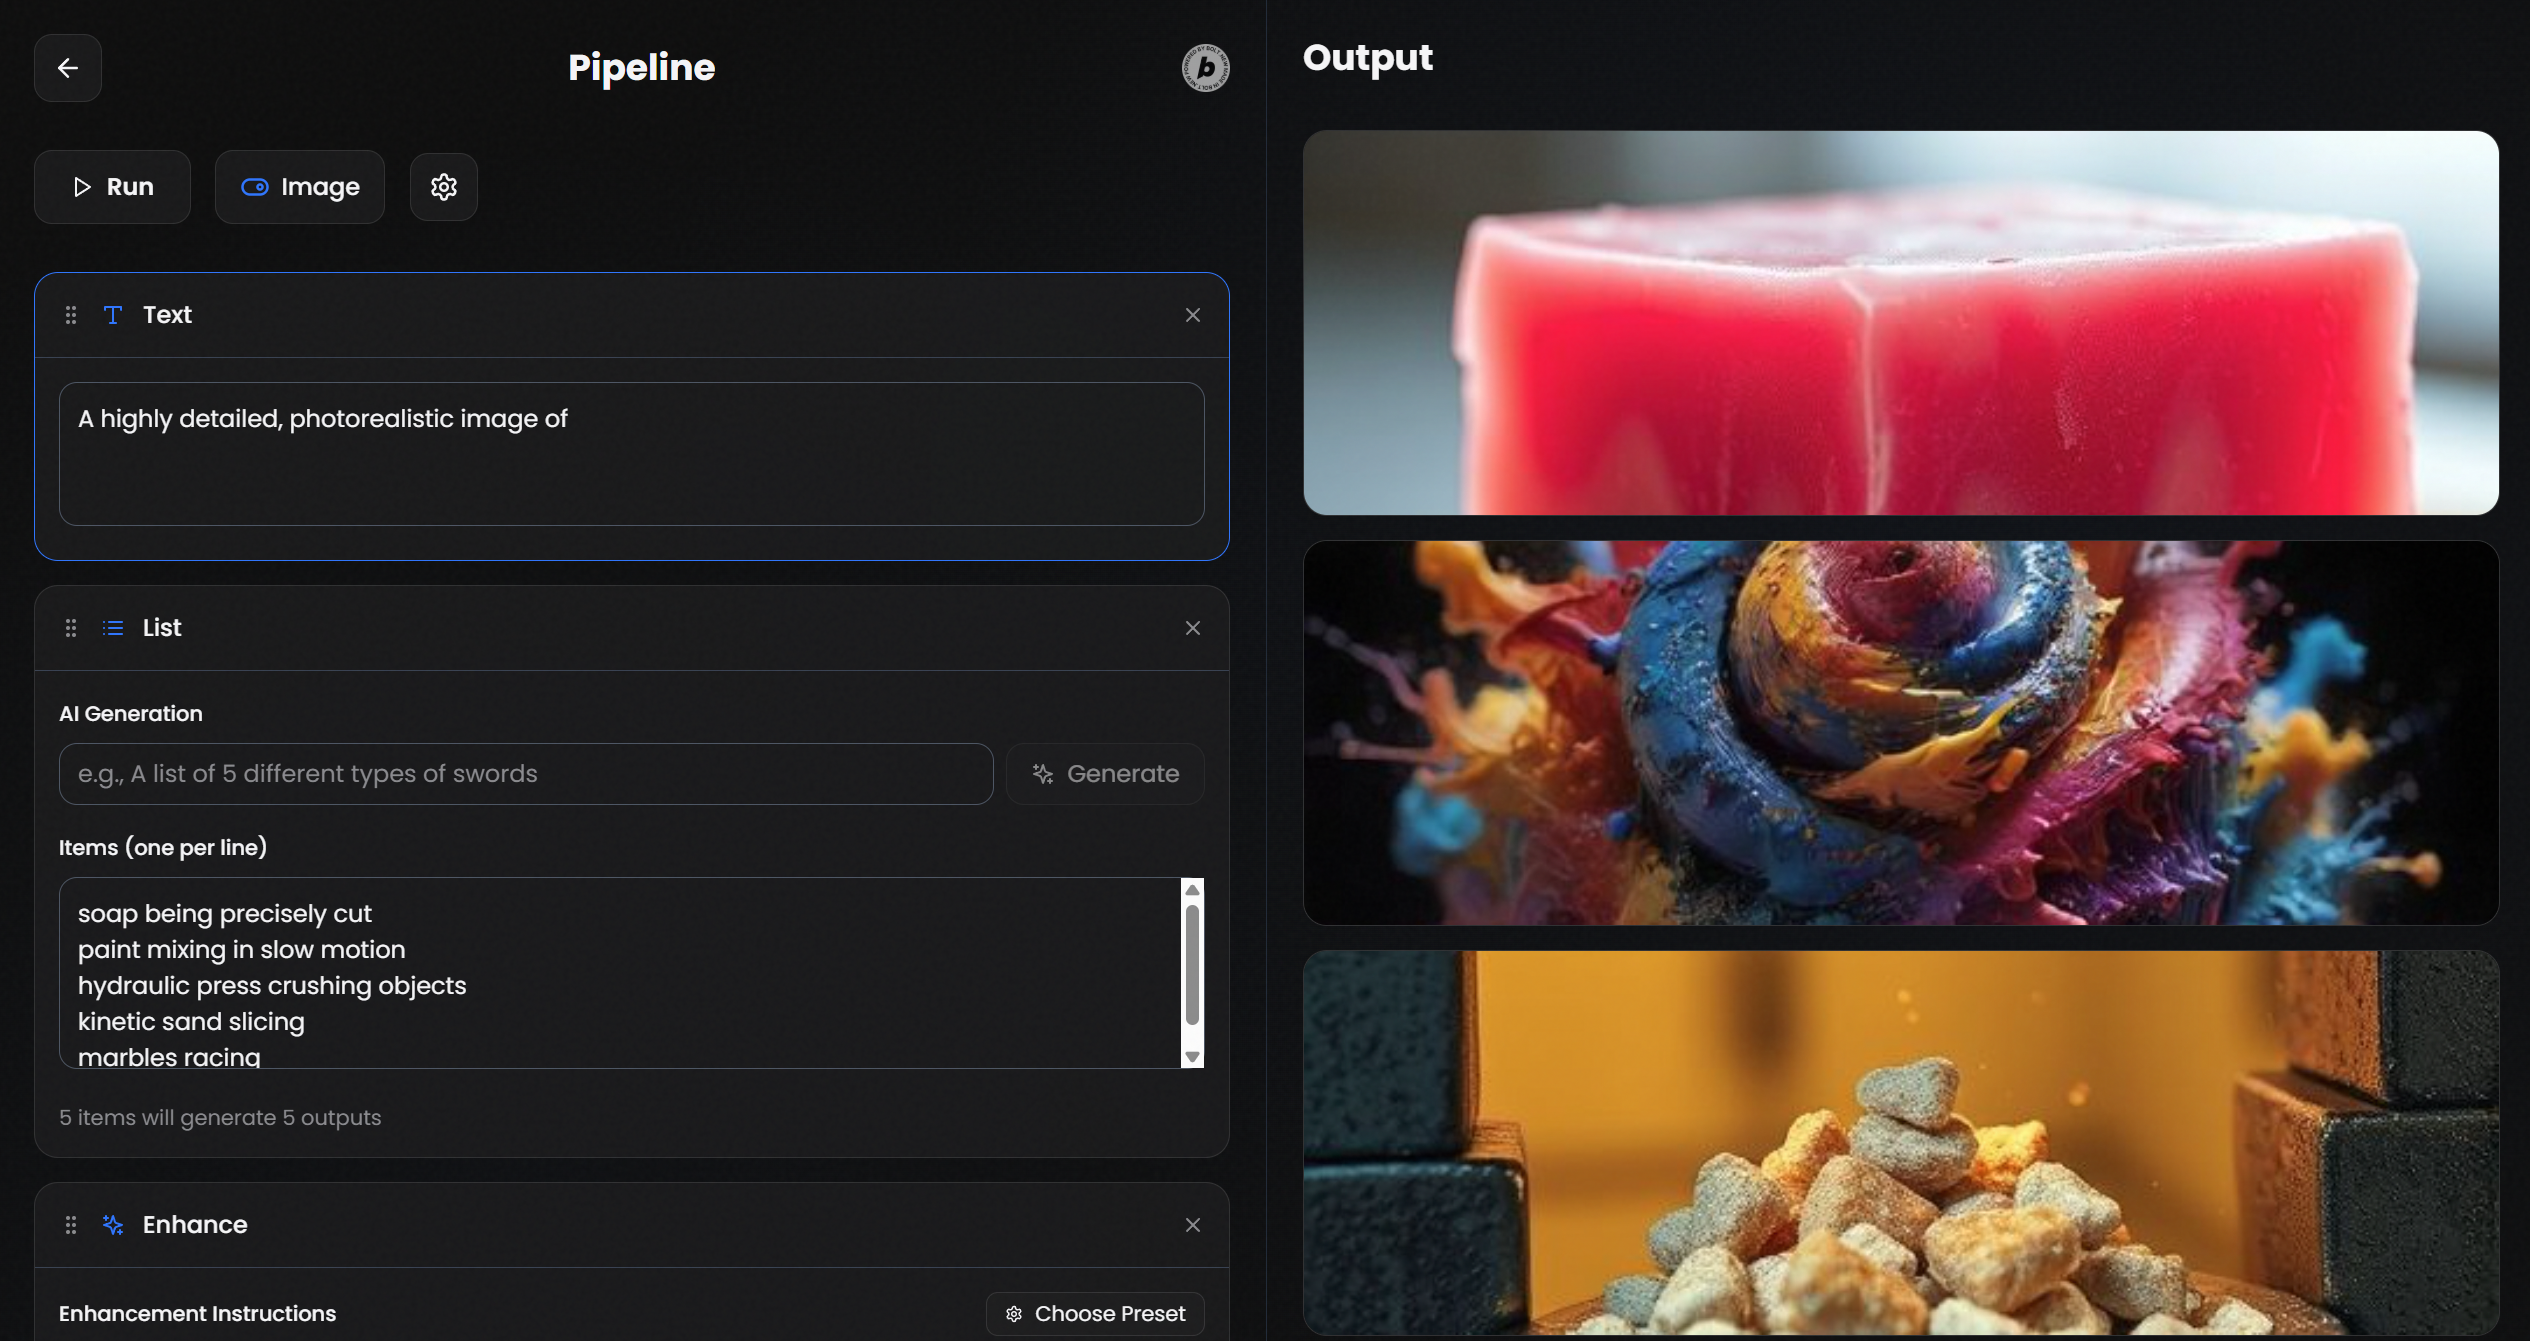Grab the Text block drag handle

pyautogui.click(x=71, y=315)
